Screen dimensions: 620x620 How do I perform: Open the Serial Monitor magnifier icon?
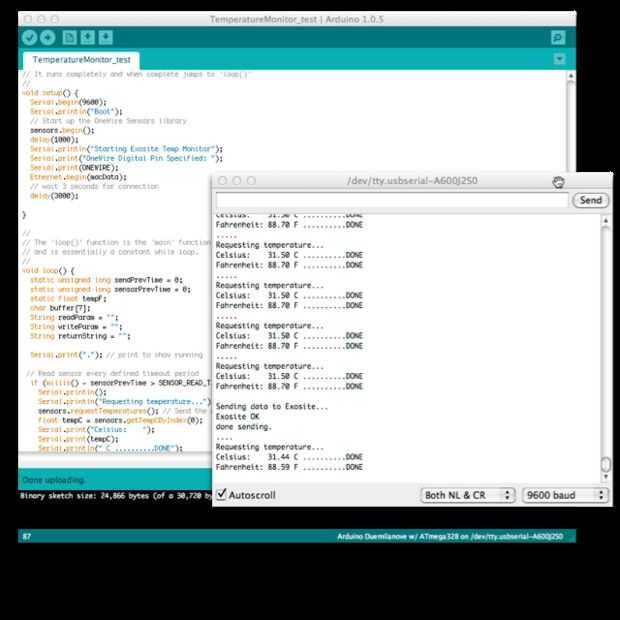point(558,38)
